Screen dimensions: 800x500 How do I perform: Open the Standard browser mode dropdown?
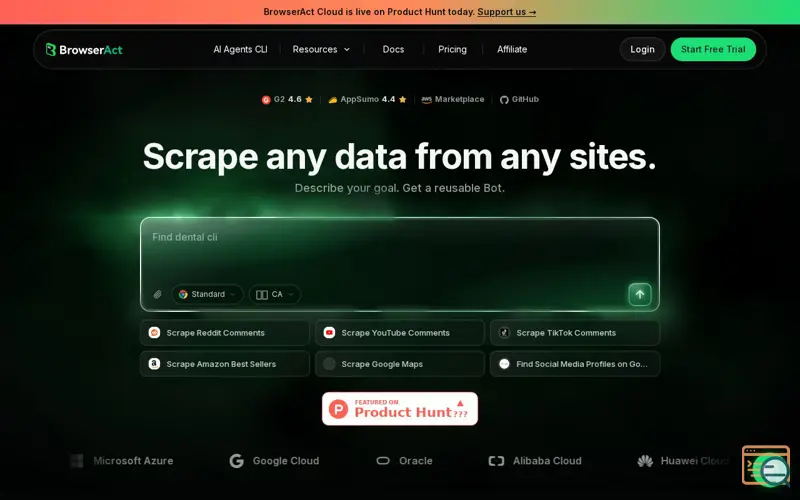coord(207,294)
